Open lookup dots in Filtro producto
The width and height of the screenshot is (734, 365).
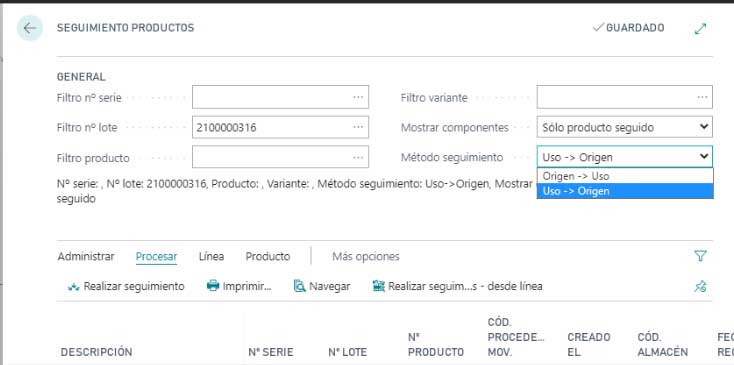358,158
